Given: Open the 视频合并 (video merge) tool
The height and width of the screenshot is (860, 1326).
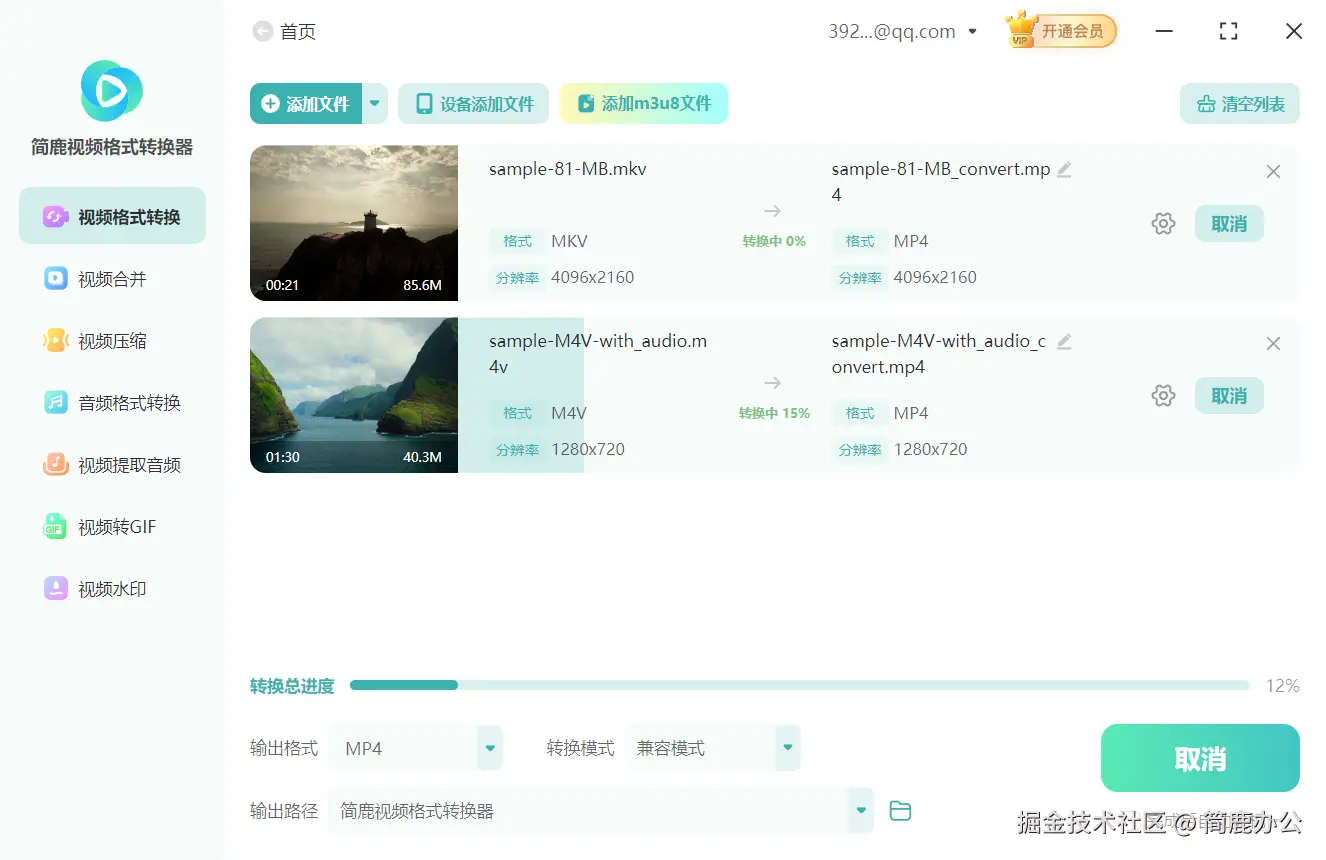Looking at the screenshot, I should [x=111, y=278].
